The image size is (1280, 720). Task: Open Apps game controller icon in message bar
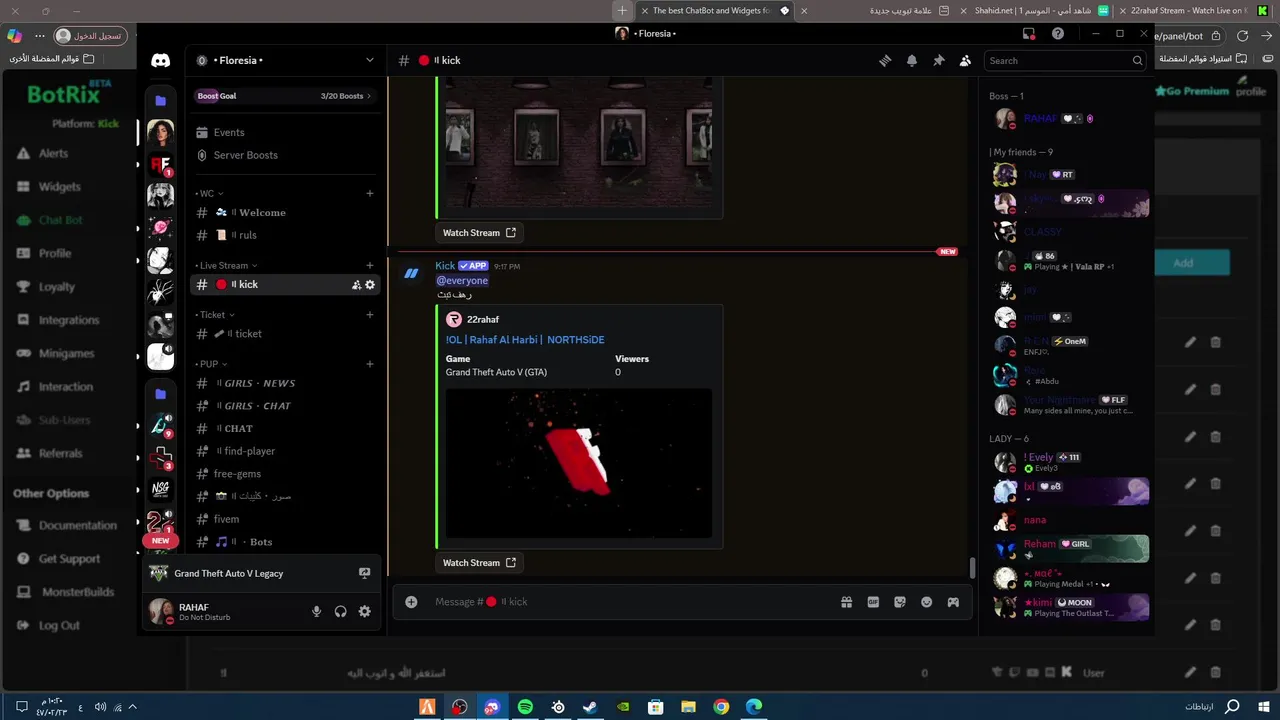pos(954,602)
